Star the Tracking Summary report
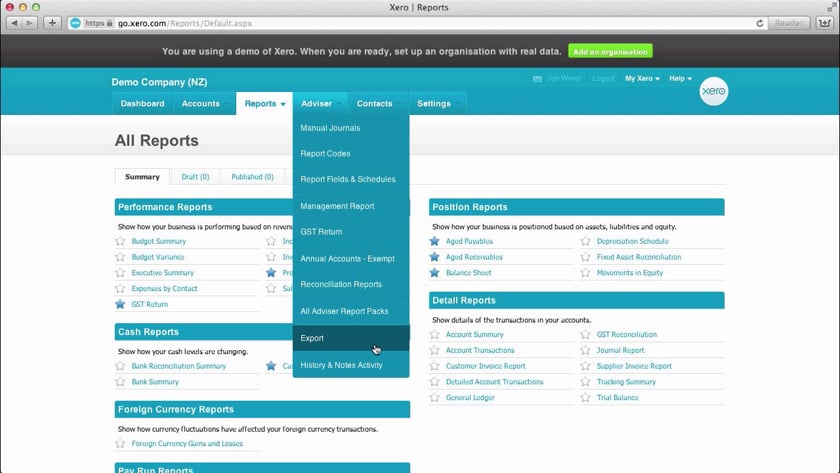Screen dimensions: 840x473 [586, 382]
